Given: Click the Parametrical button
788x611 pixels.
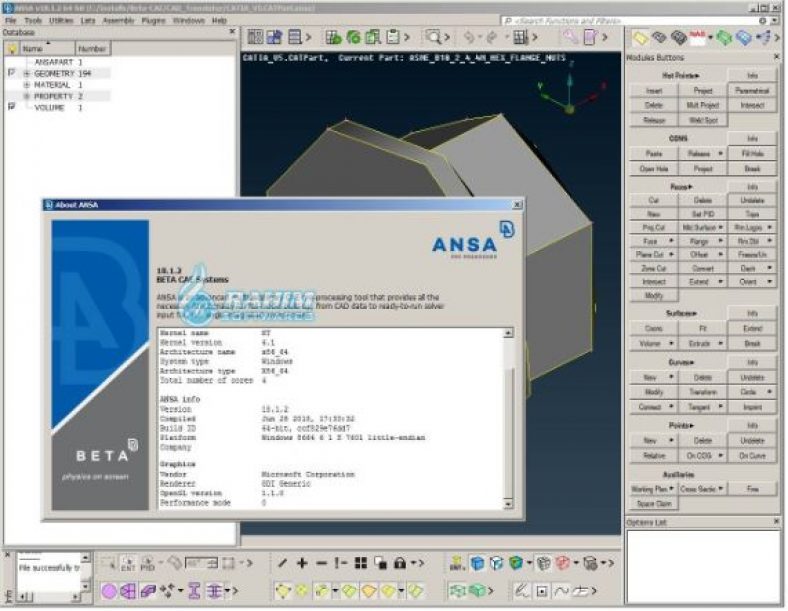Looking at the screenshot, I should tap(752, 90).
